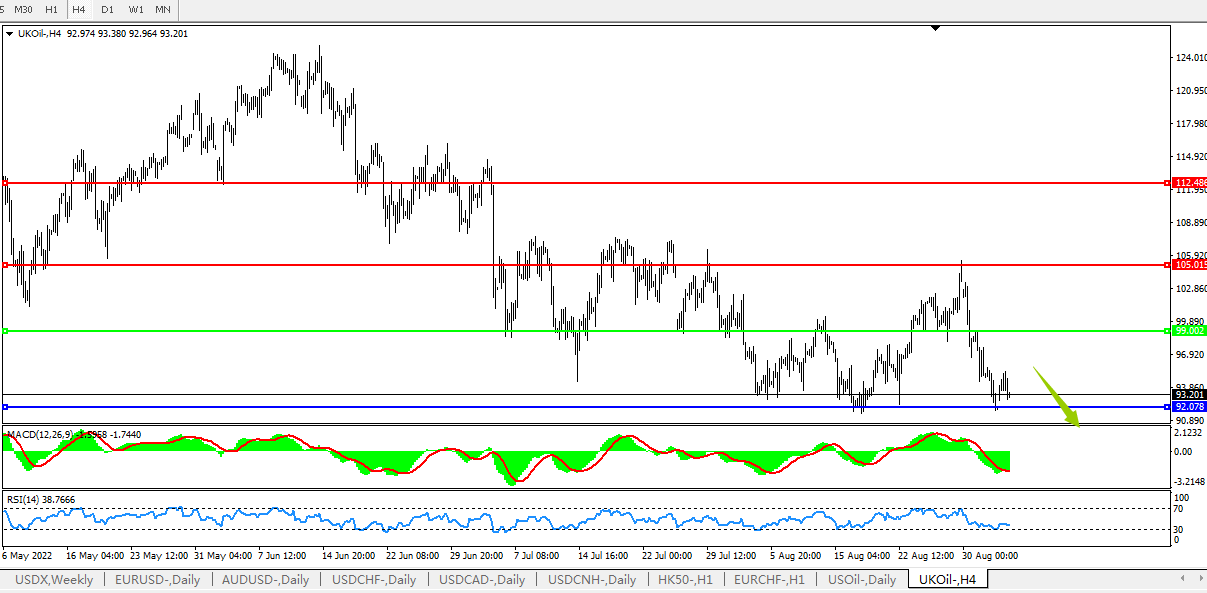The image size is (1207, 593).
Task: Switch to the MN monthly timeframe
Action: (163, 9)
